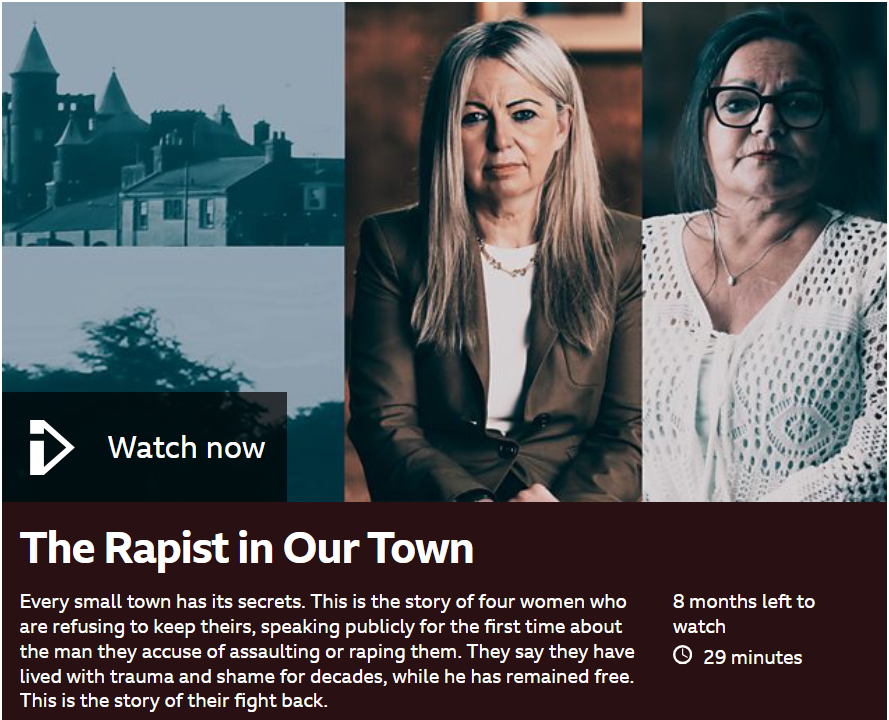Open "The Rapist in Our Town" title
The height and width of the screenshot is (720, 889).
[247, 548]
